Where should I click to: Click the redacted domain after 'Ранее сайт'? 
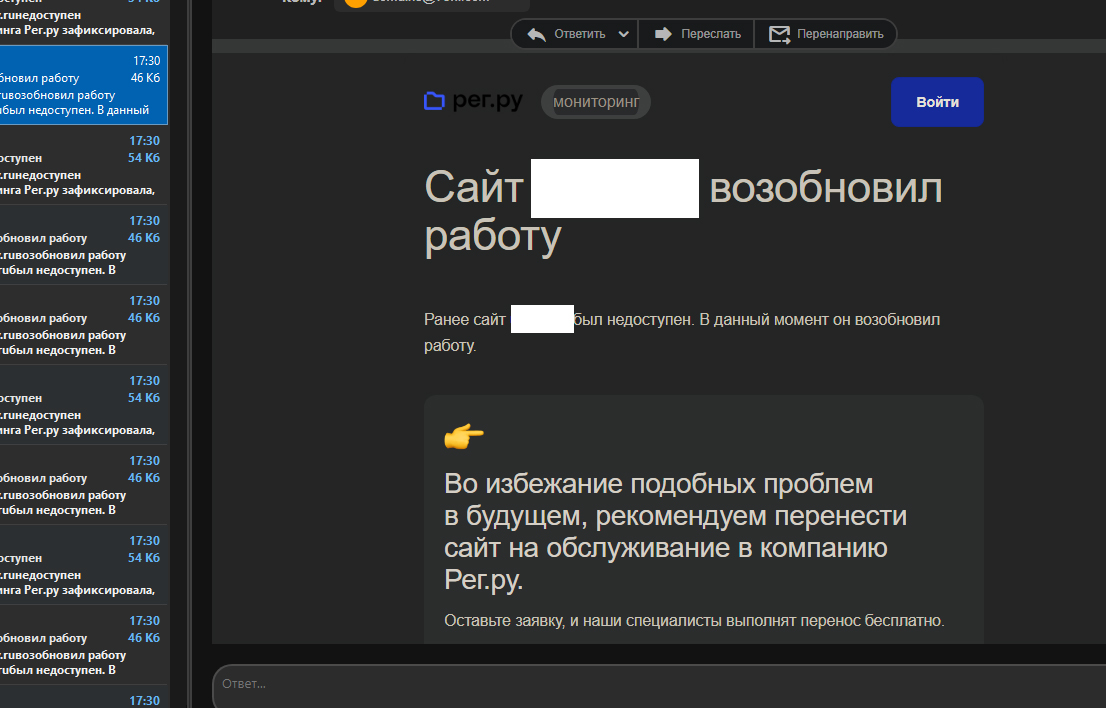coord(542,320)
